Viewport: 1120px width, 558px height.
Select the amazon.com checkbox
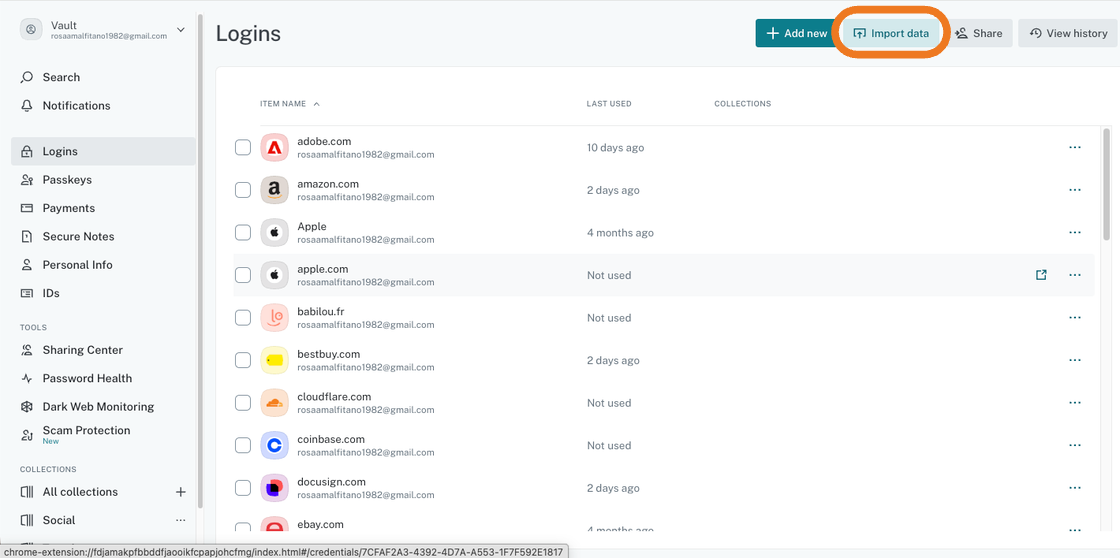(x=243, y=190)
